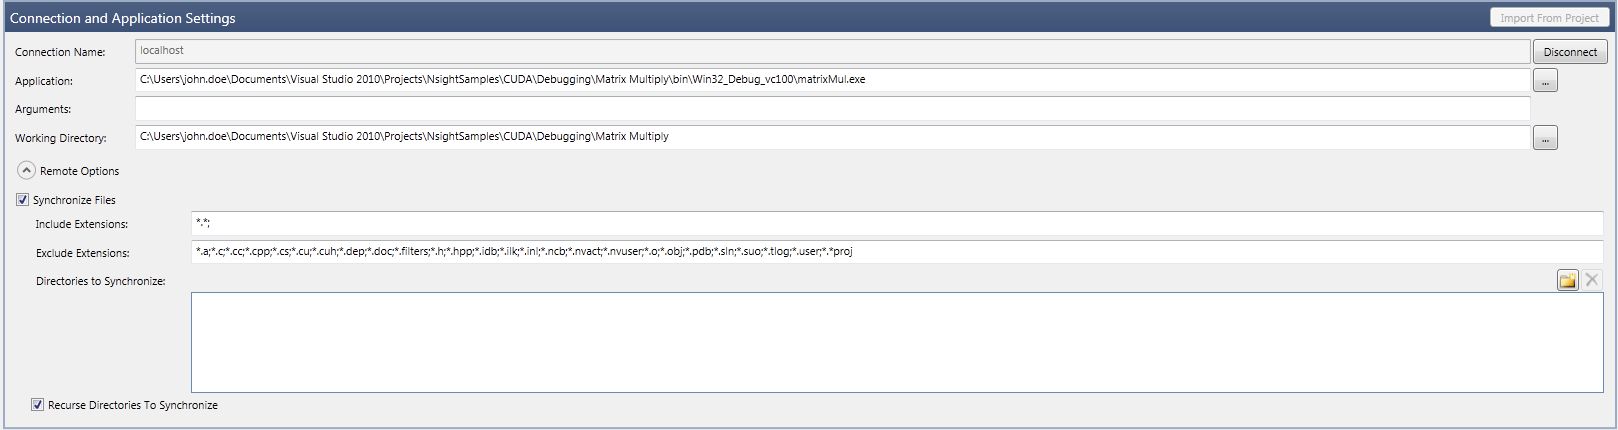
Task: Click the Remote Options label text
Action: click(x=79, y=171)
